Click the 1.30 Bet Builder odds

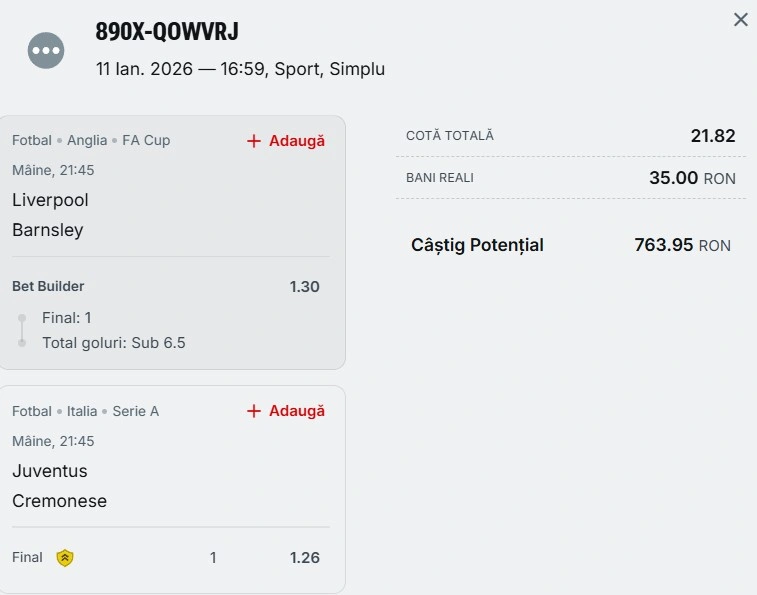coord(304,287)
